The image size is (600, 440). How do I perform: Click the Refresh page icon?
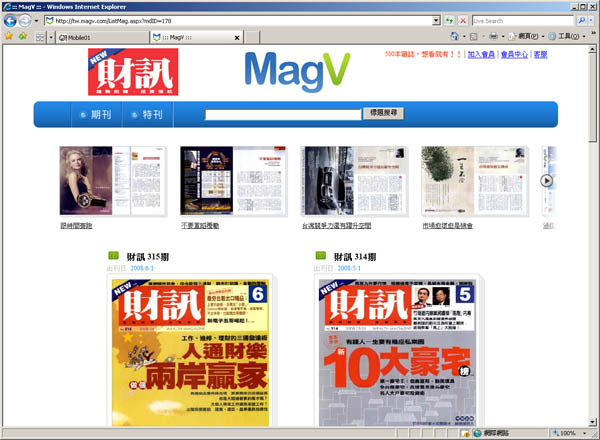pyautogui.click(x=449, y=21)
